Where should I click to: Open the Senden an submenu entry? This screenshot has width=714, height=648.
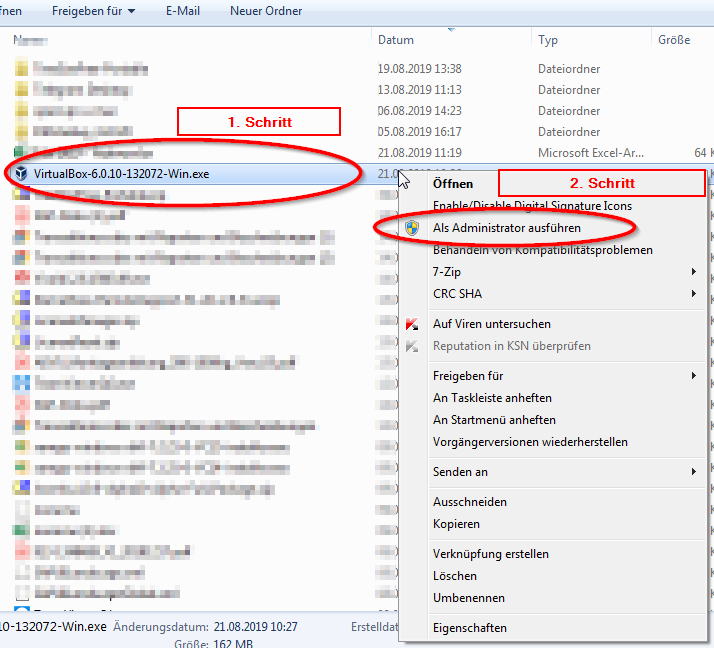(x=460, y=472)
